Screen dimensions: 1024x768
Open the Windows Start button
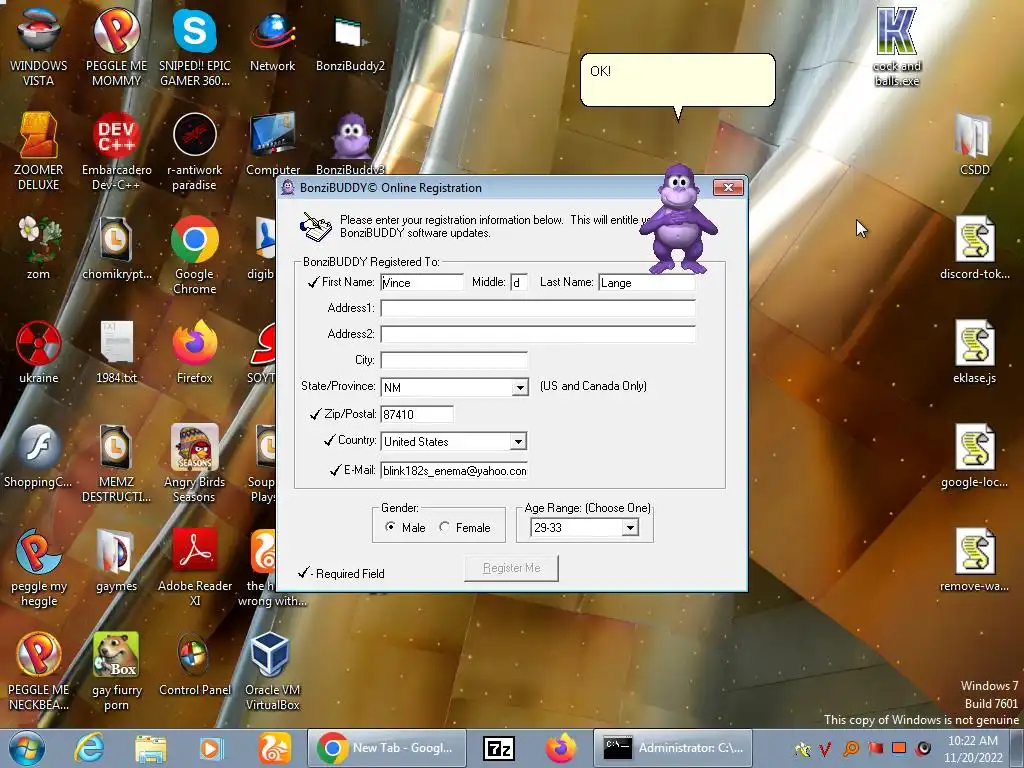26,748
